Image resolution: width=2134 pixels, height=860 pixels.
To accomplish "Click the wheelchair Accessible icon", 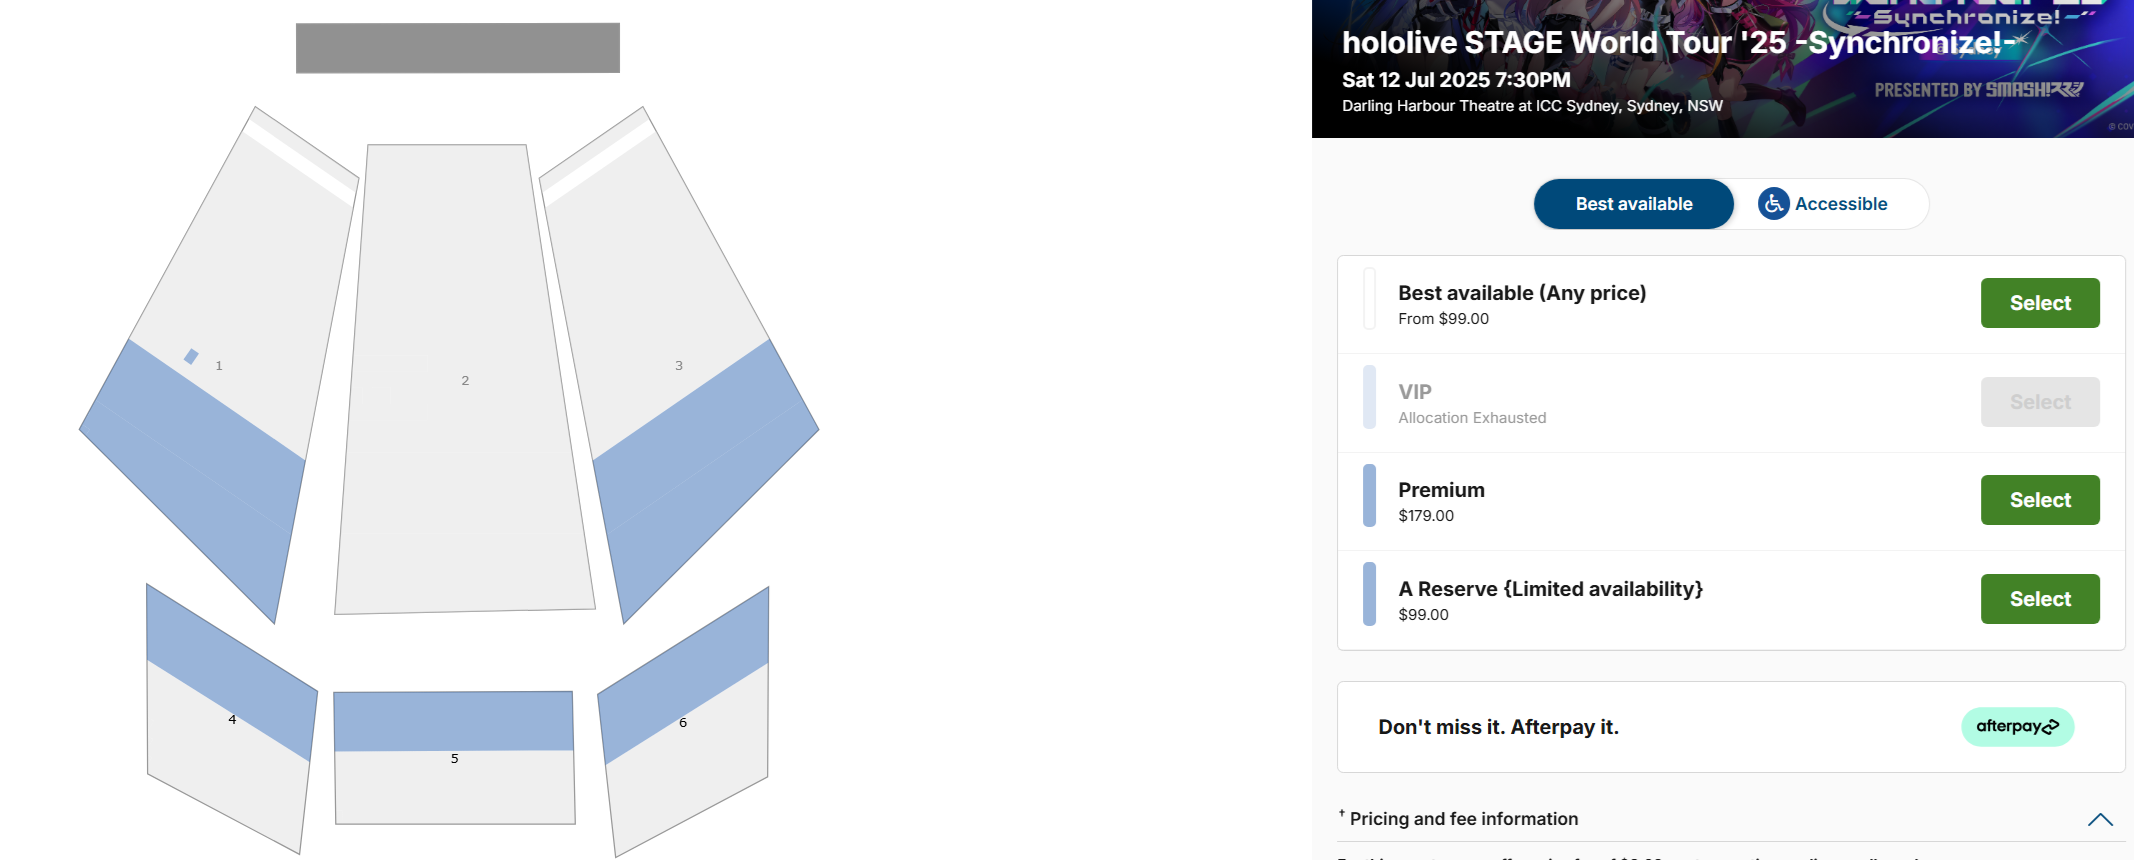I will [x=1773, y=204].
